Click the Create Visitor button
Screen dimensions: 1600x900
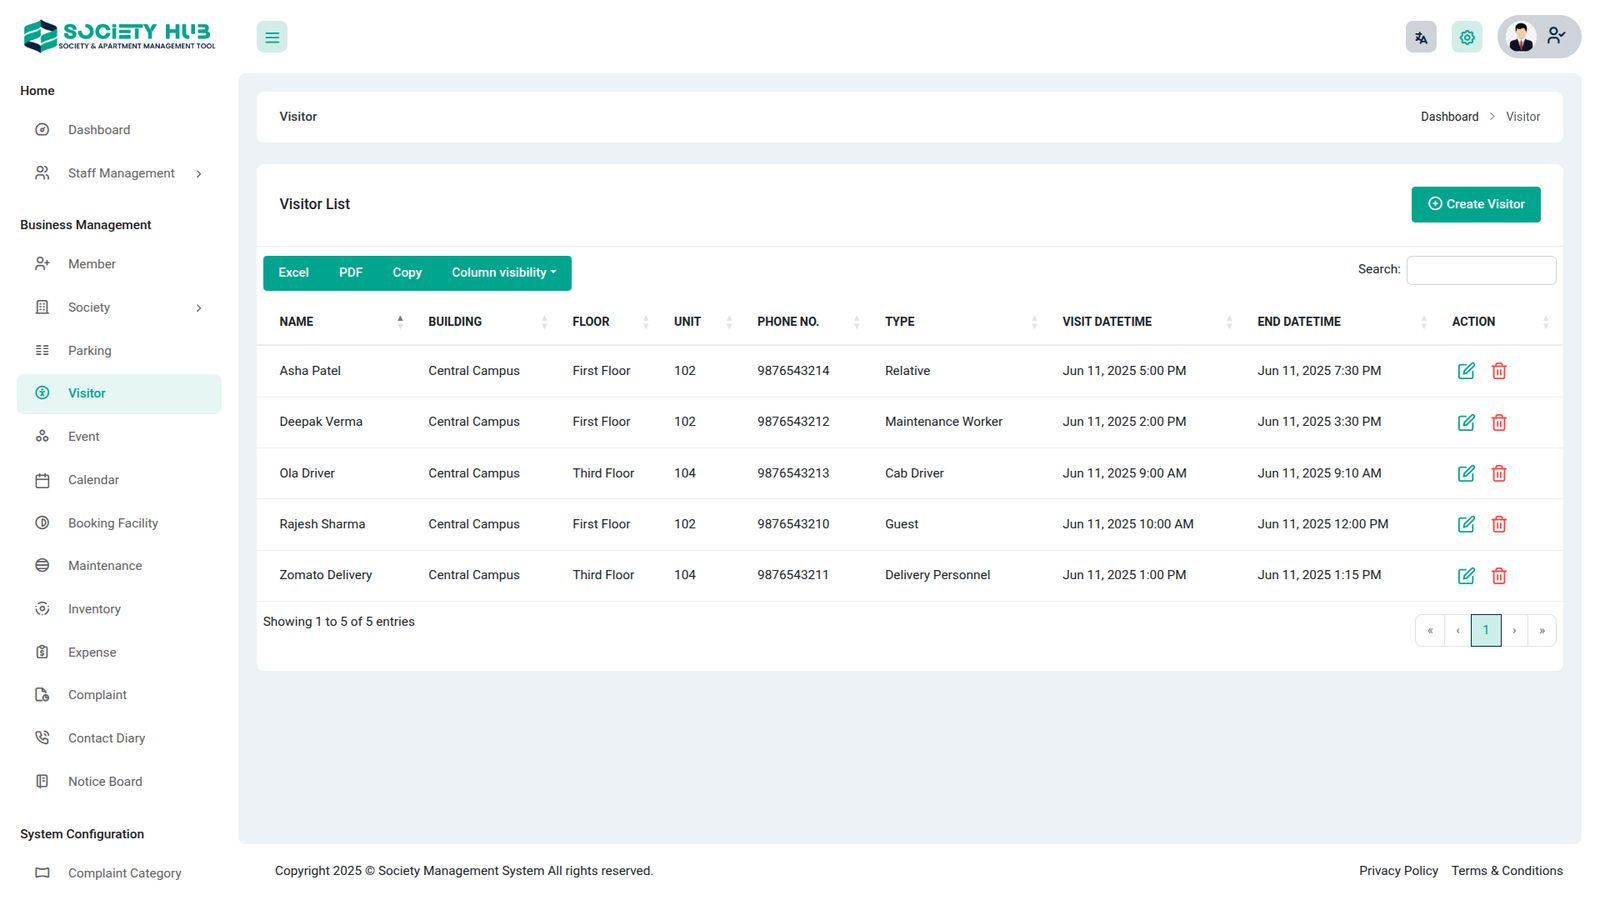click(1475, 204)
